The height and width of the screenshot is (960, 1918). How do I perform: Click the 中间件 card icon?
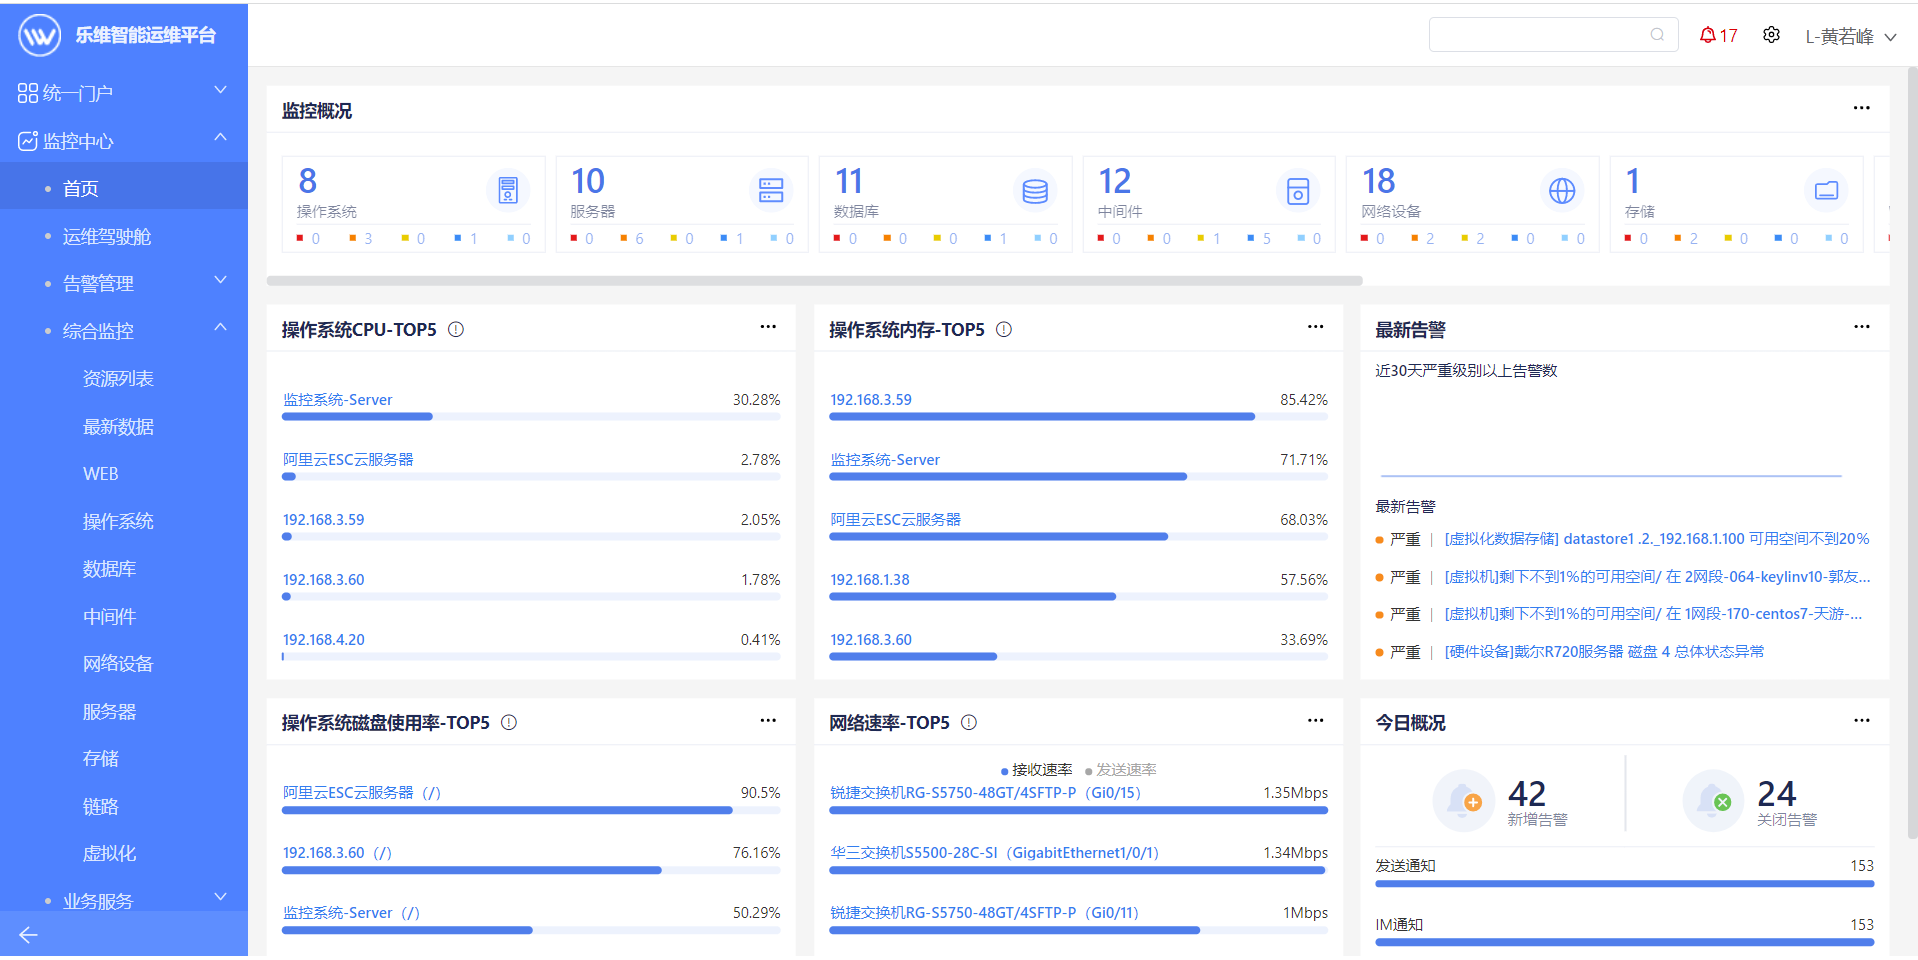pos(1298,190)
